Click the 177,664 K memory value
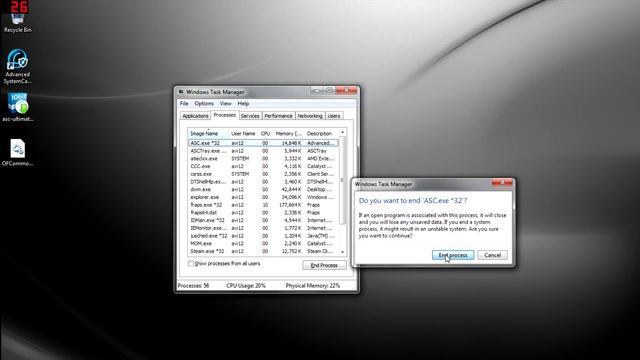The width and height of the screenshot is (640, 360). tap(290, 205)
